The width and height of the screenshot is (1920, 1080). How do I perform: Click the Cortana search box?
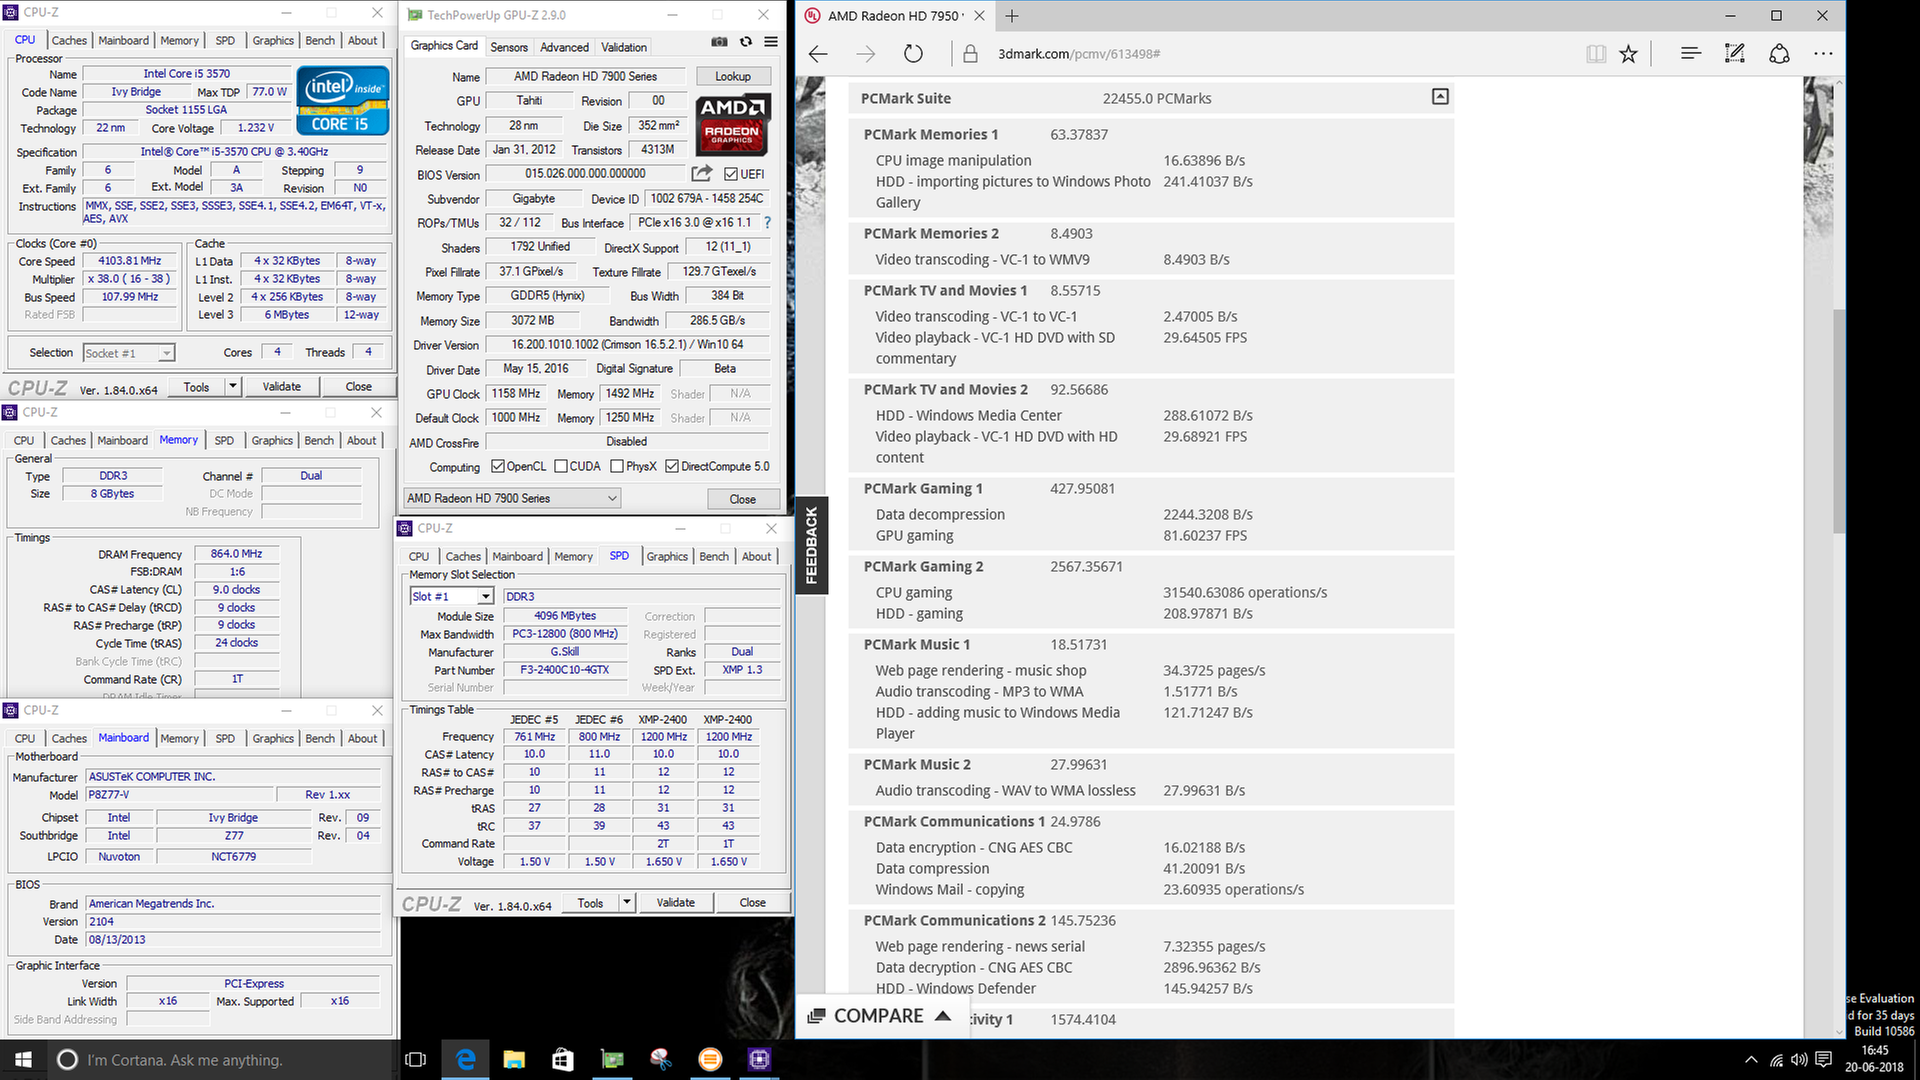click(224, 1060)
